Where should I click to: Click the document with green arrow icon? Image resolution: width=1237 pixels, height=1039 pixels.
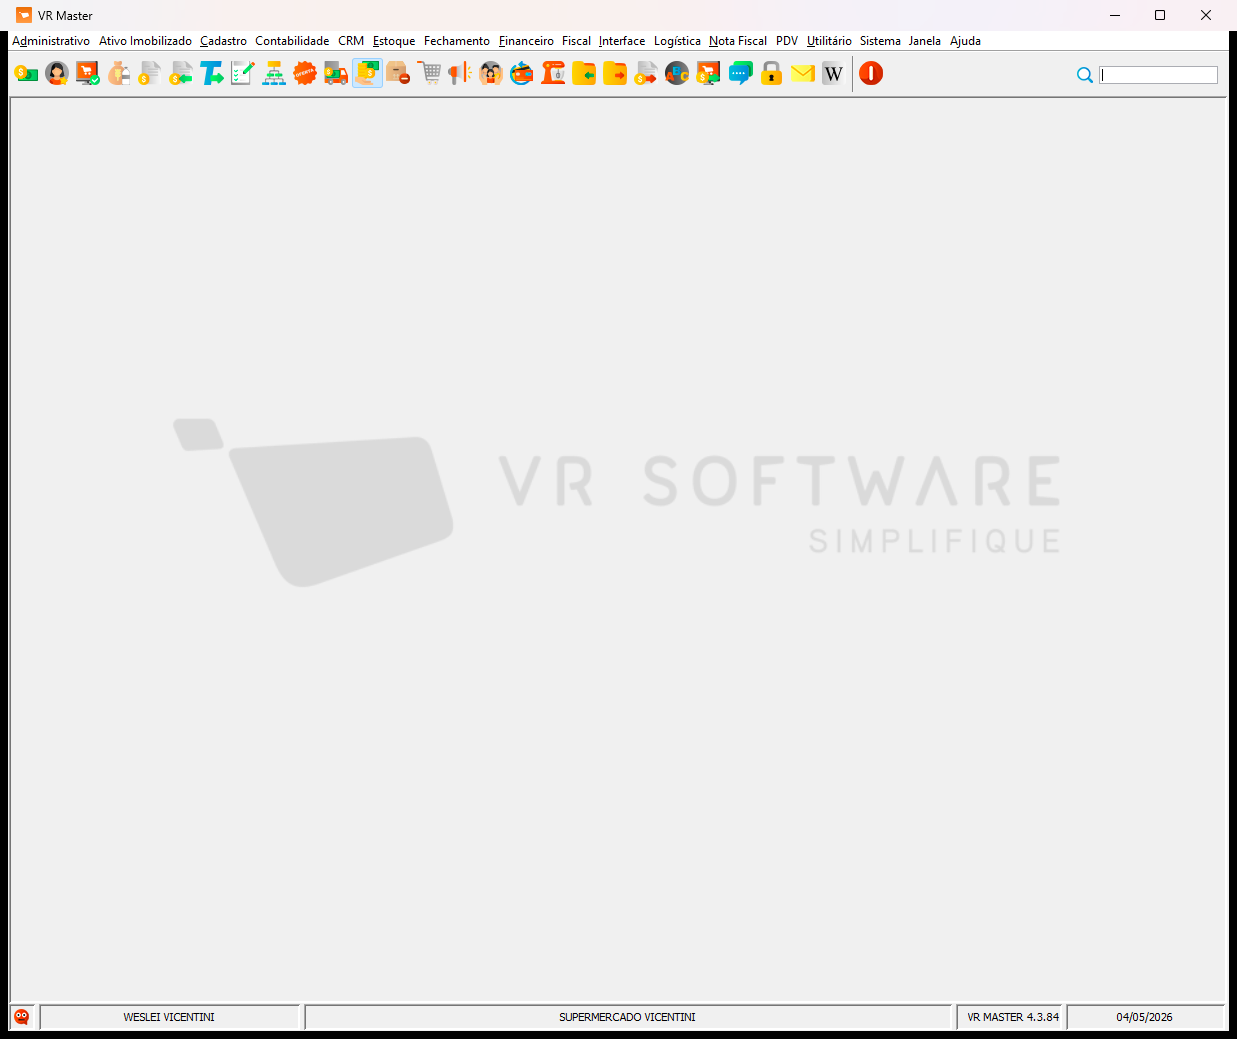pos(181,73)
